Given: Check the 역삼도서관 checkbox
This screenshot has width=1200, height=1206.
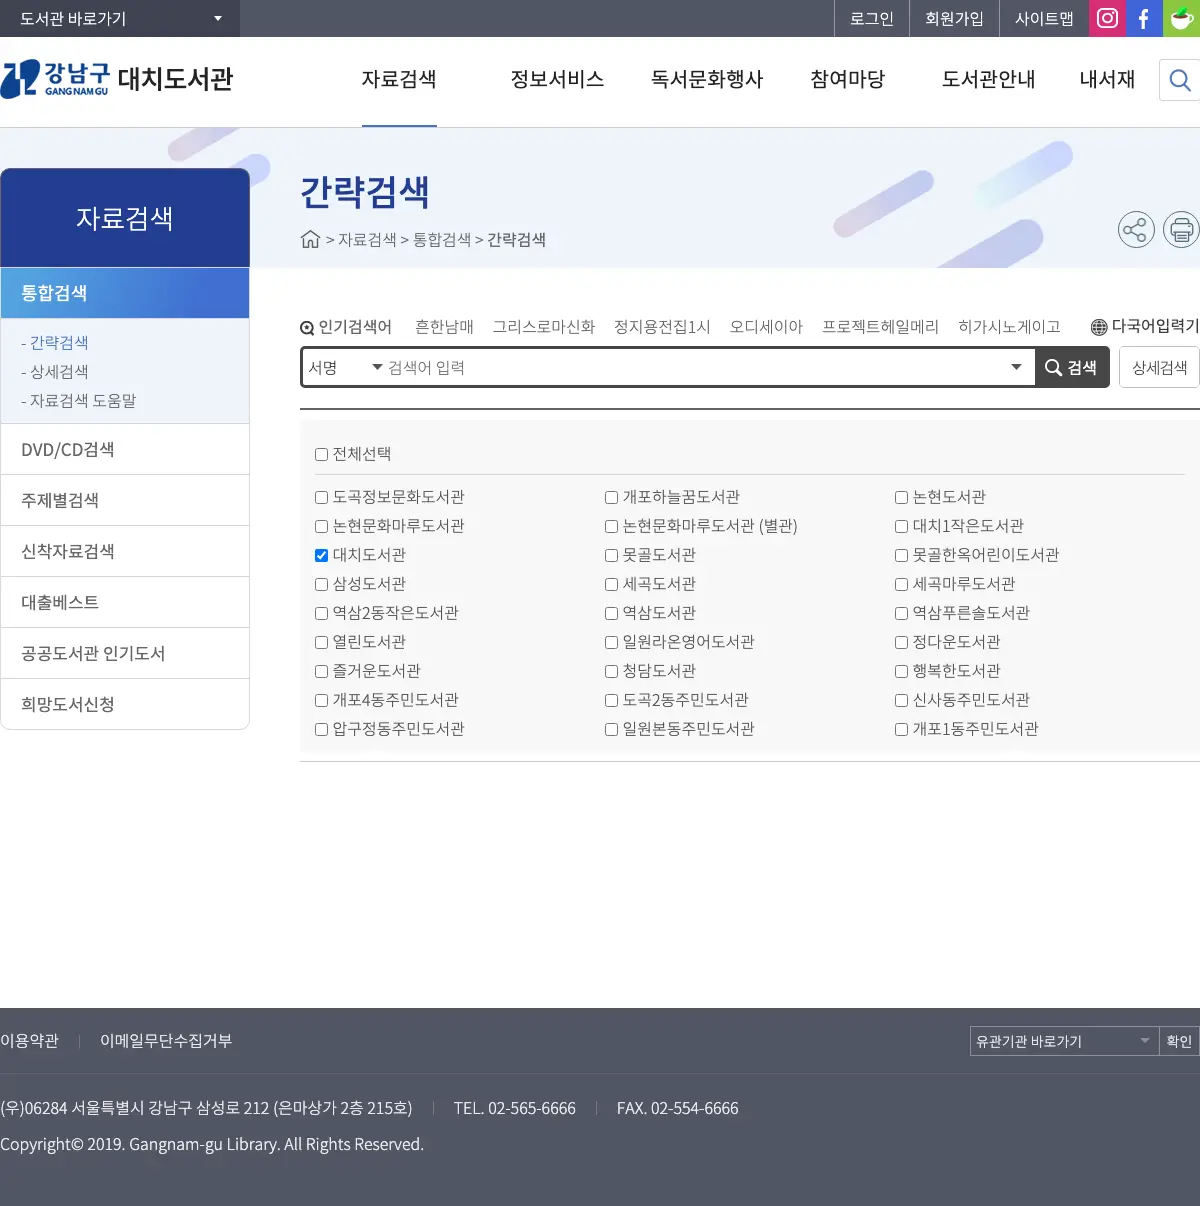Looking at the screenshot, I should point(611,613).
